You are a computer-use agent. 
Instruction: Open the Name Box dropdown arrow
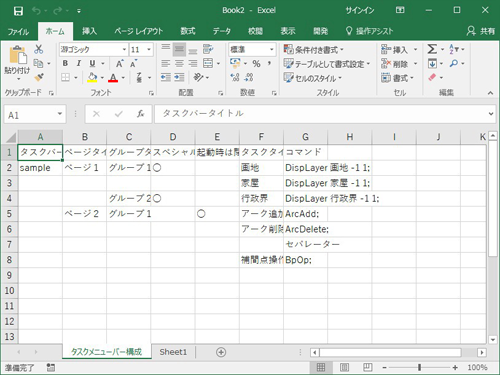click(x=60, y=114)
